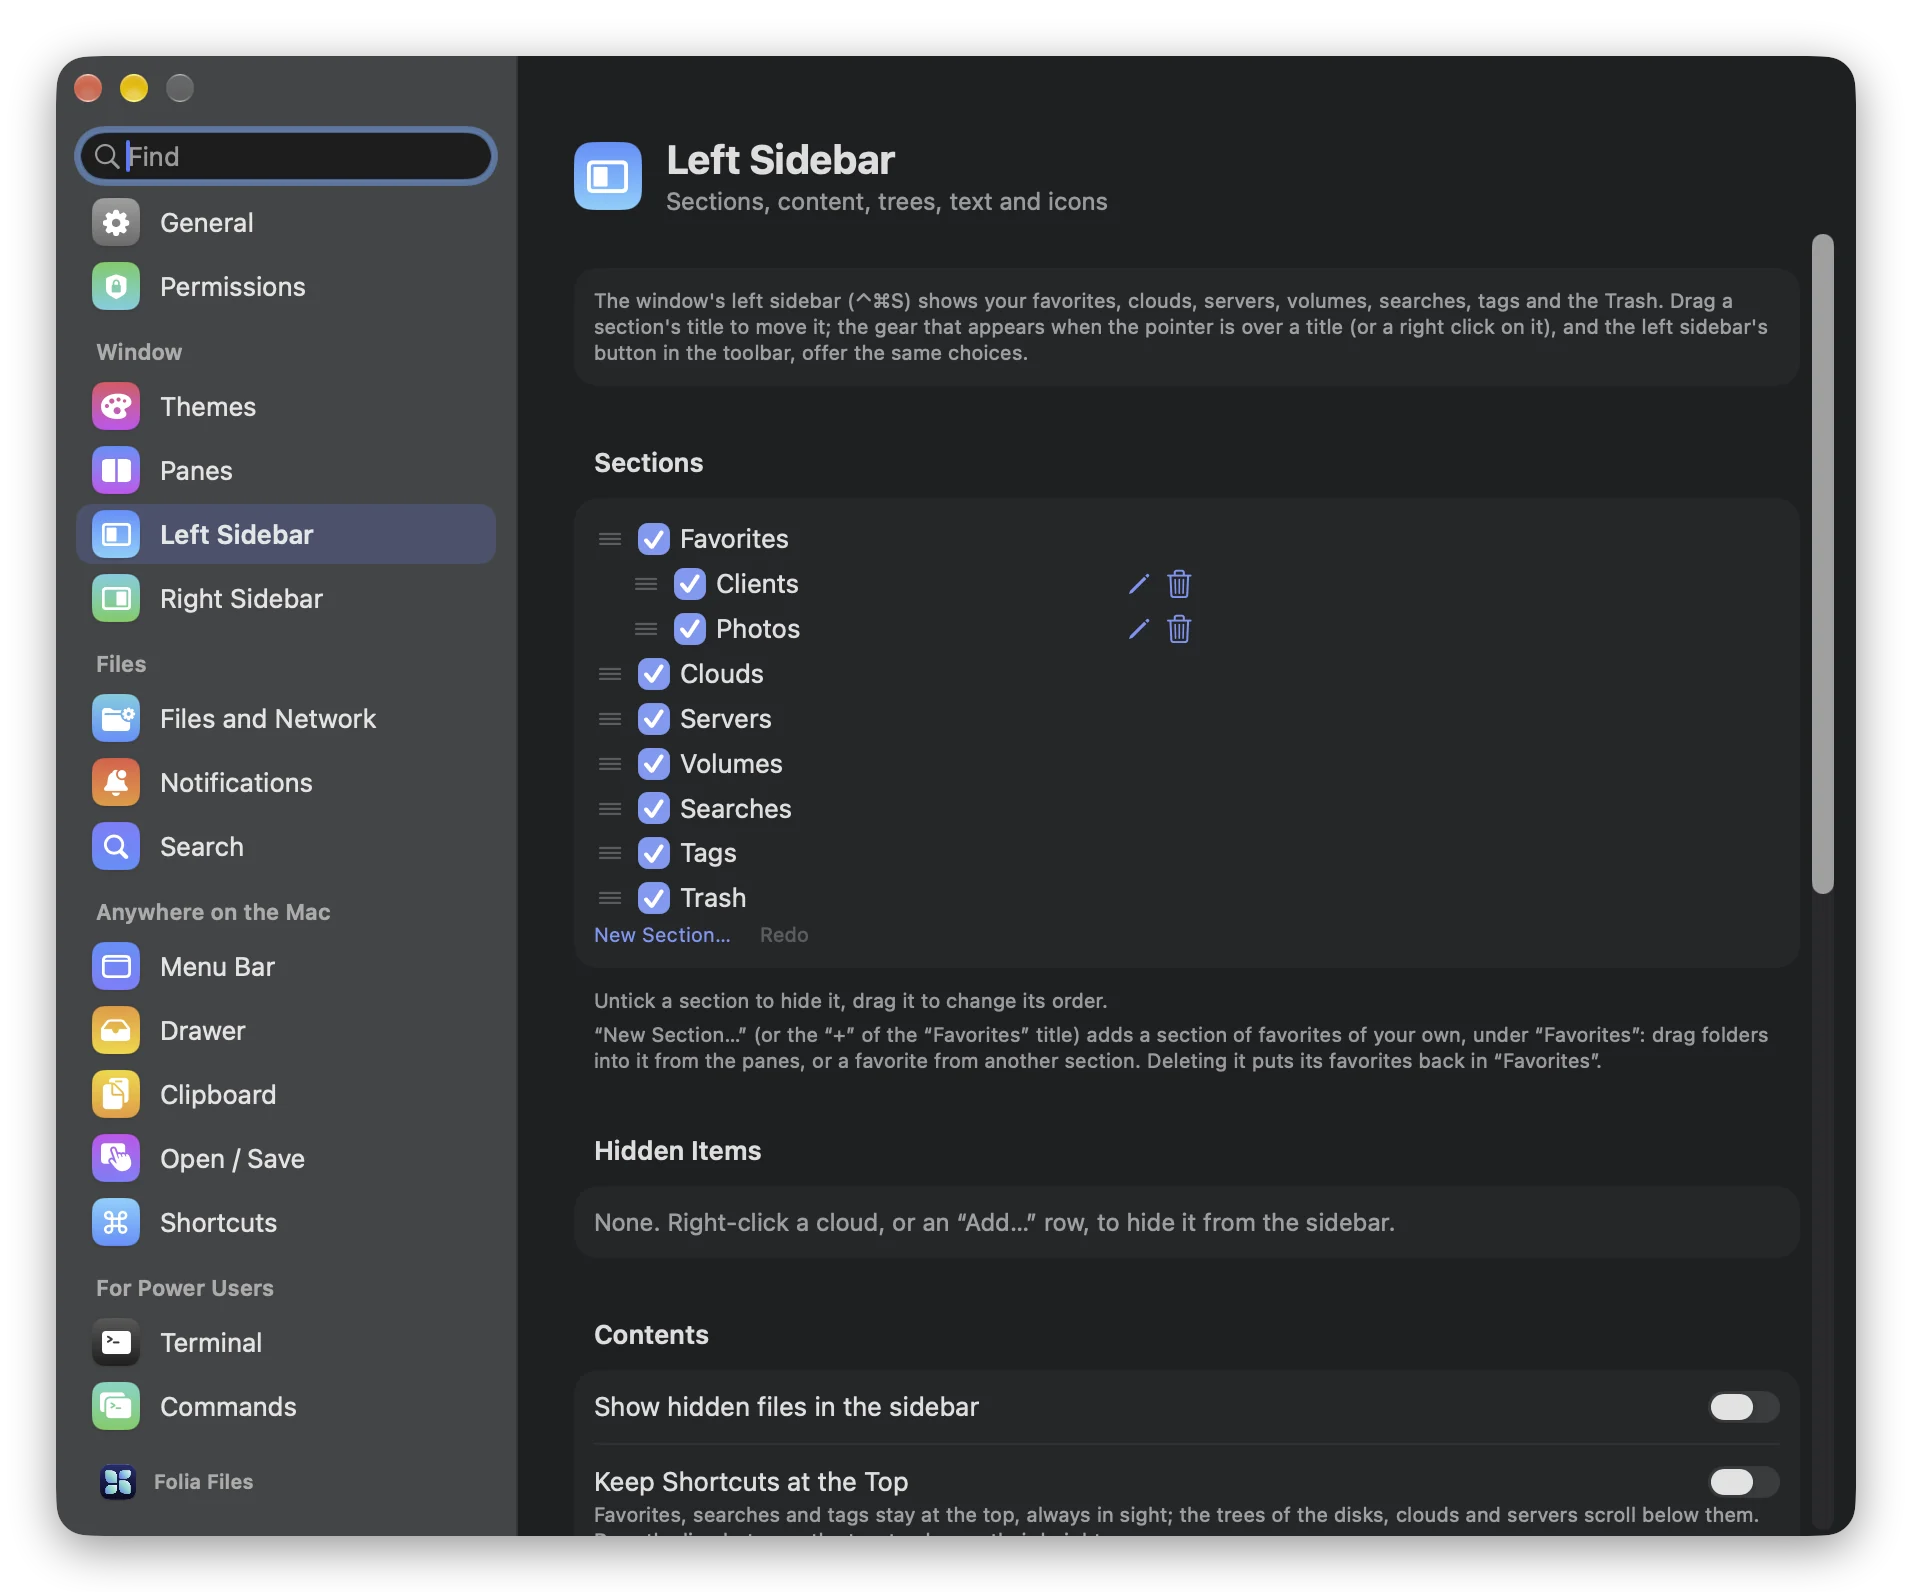Open the Commands pane
Image resolution: width=1912 pixels, height=1592 pixels.
pos(285,1407)
